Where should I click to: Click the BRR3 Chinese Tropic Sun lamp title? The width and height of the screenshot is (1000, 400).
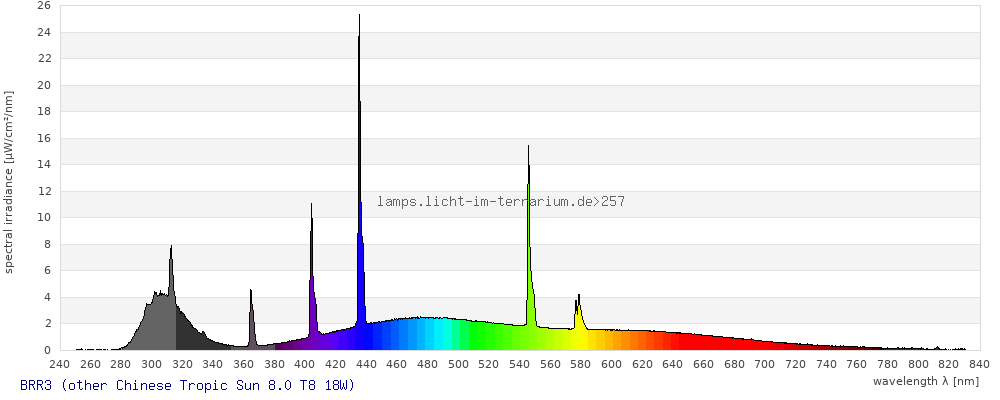(187, 385)
